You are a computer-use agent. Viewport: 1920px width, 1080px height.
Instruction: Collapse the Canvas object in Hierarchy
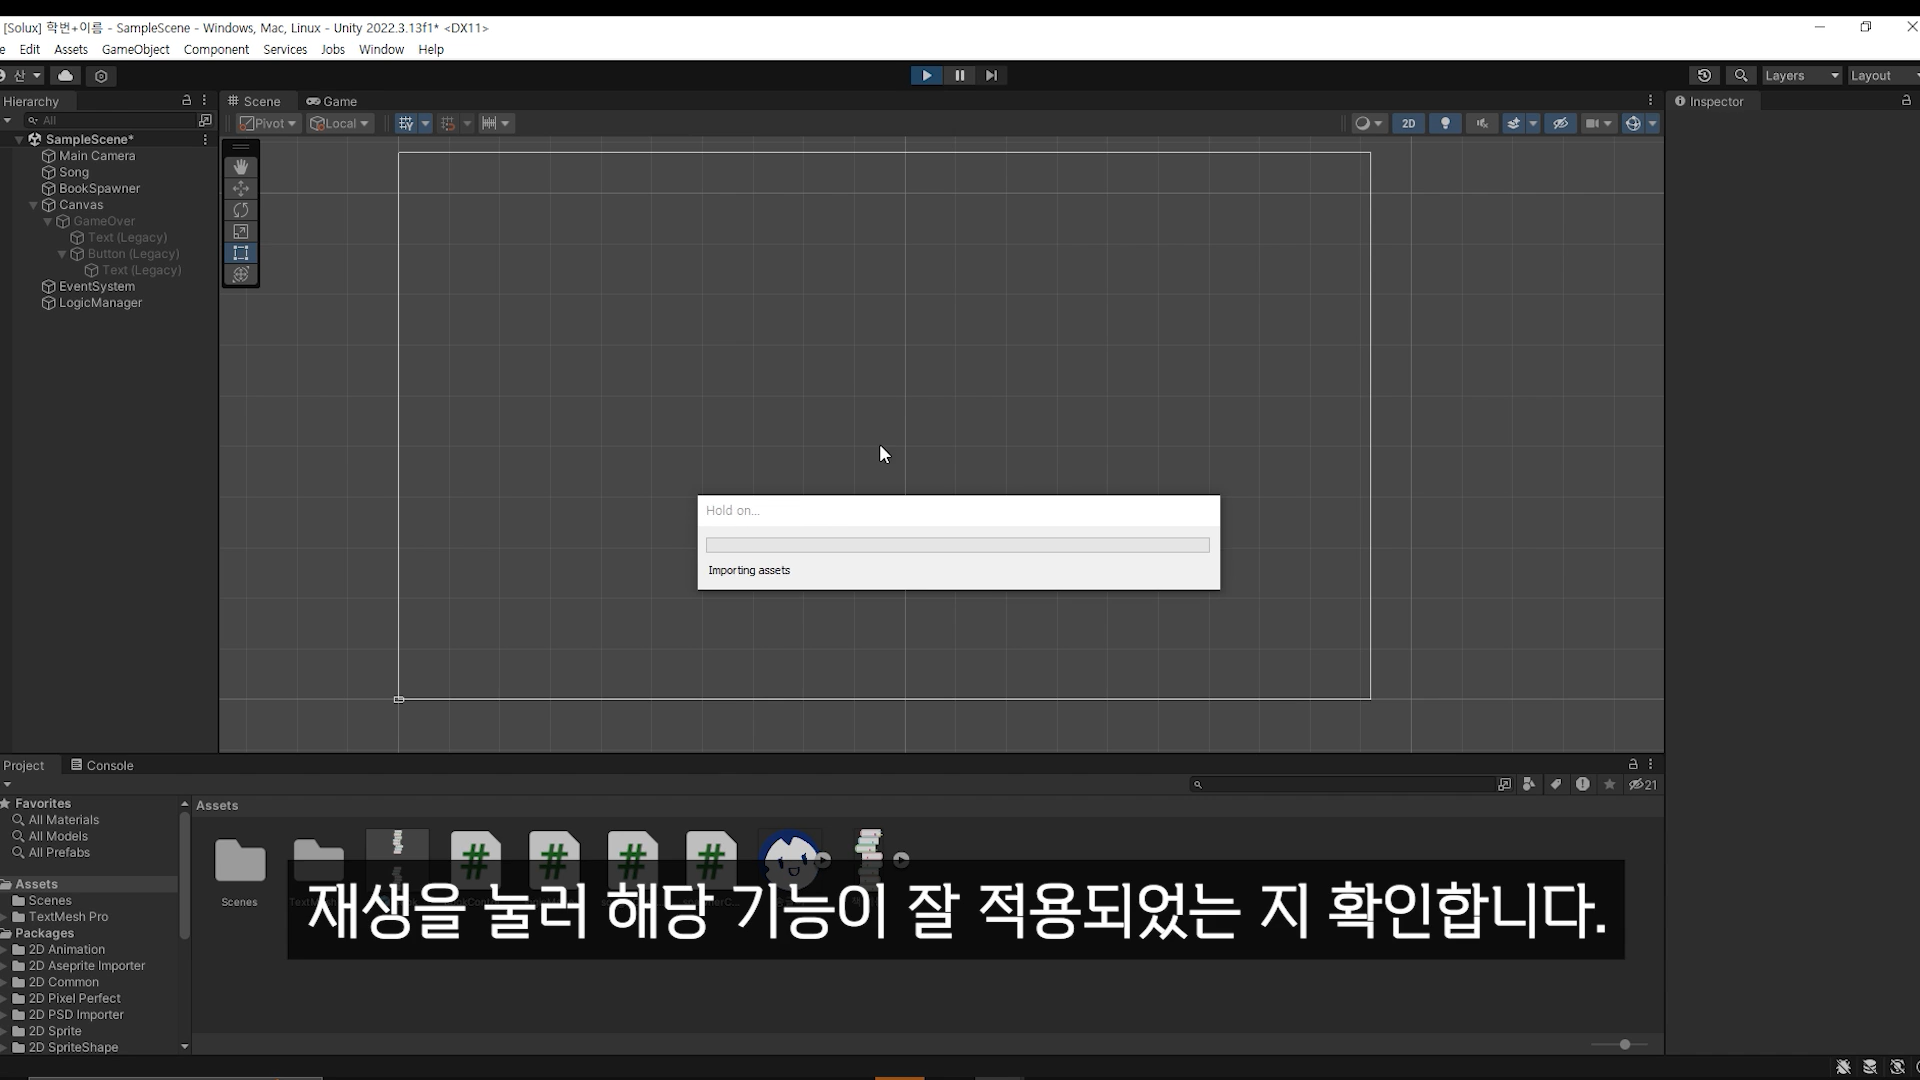tap(33, 205)
